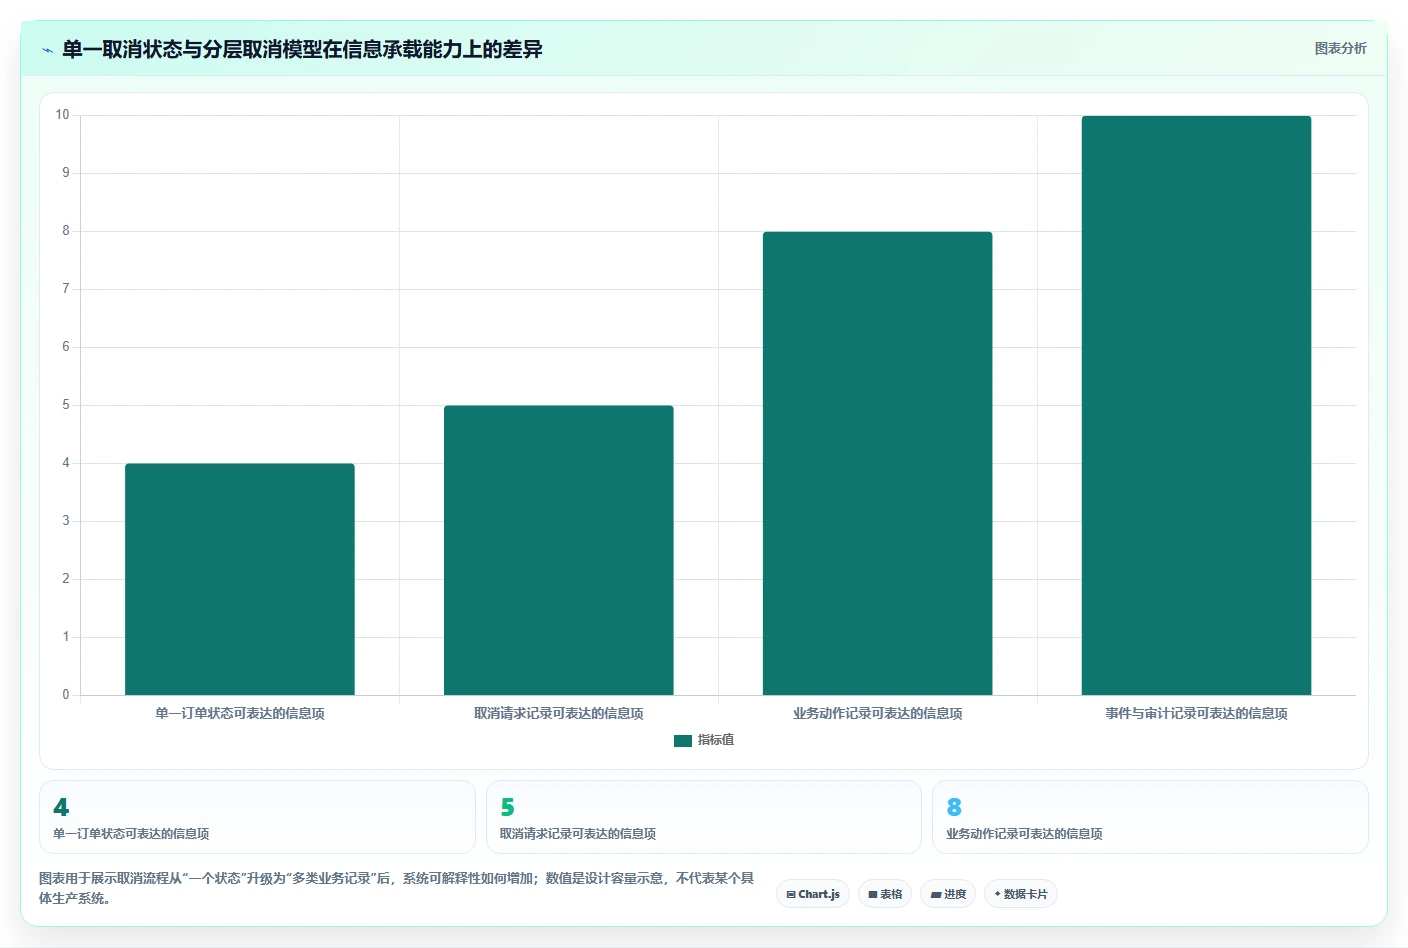Click the bar for 取消请求记录可表达的信息项
The height and width of the screenshot is (948, 1408).
(559, 550)
